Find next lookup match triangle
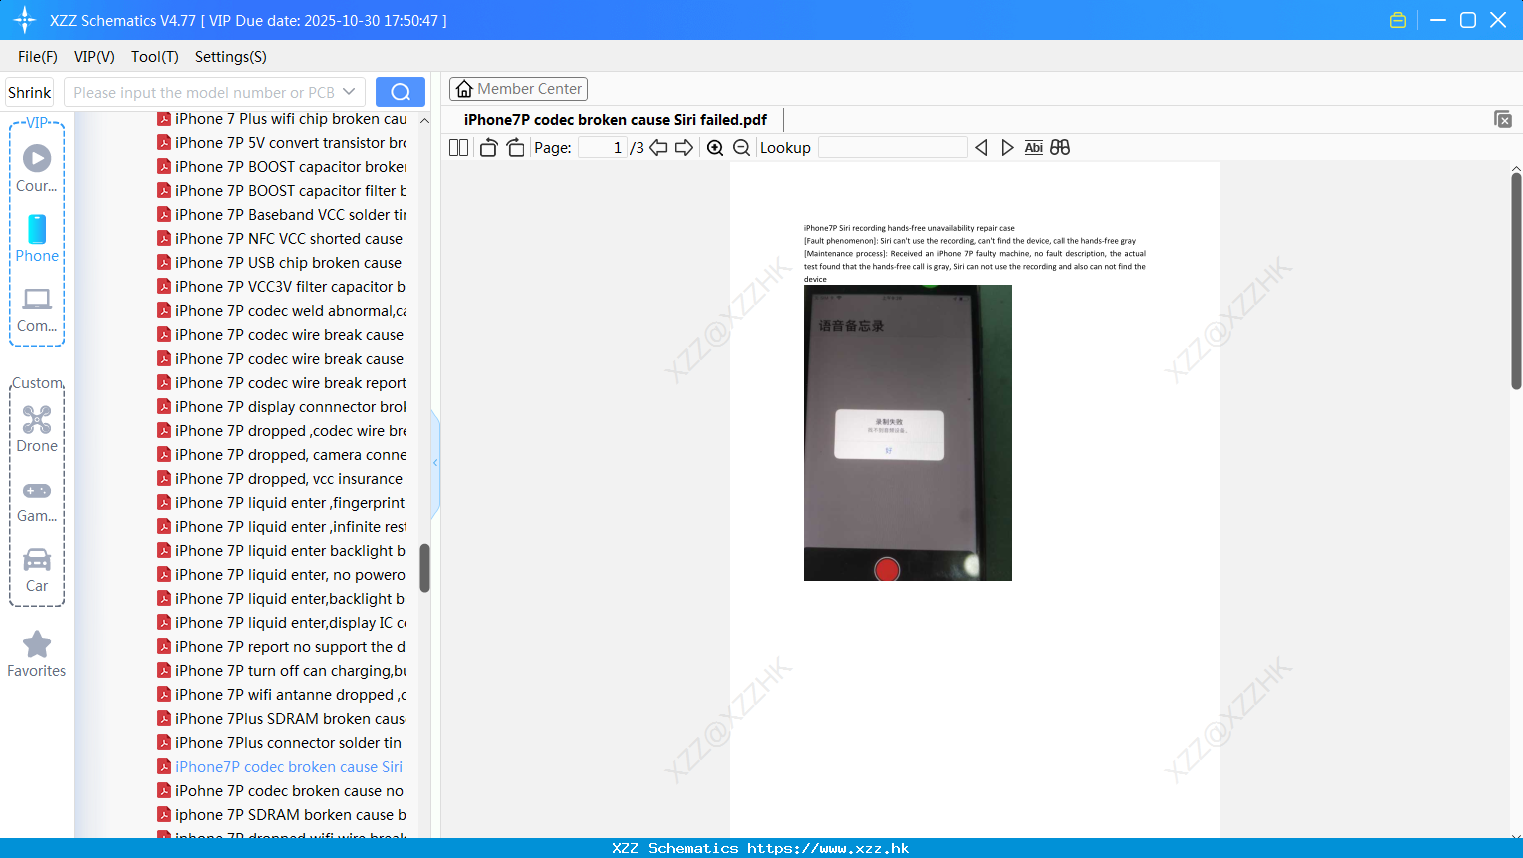This screenshot has height=858, width=1523. 1007,148
